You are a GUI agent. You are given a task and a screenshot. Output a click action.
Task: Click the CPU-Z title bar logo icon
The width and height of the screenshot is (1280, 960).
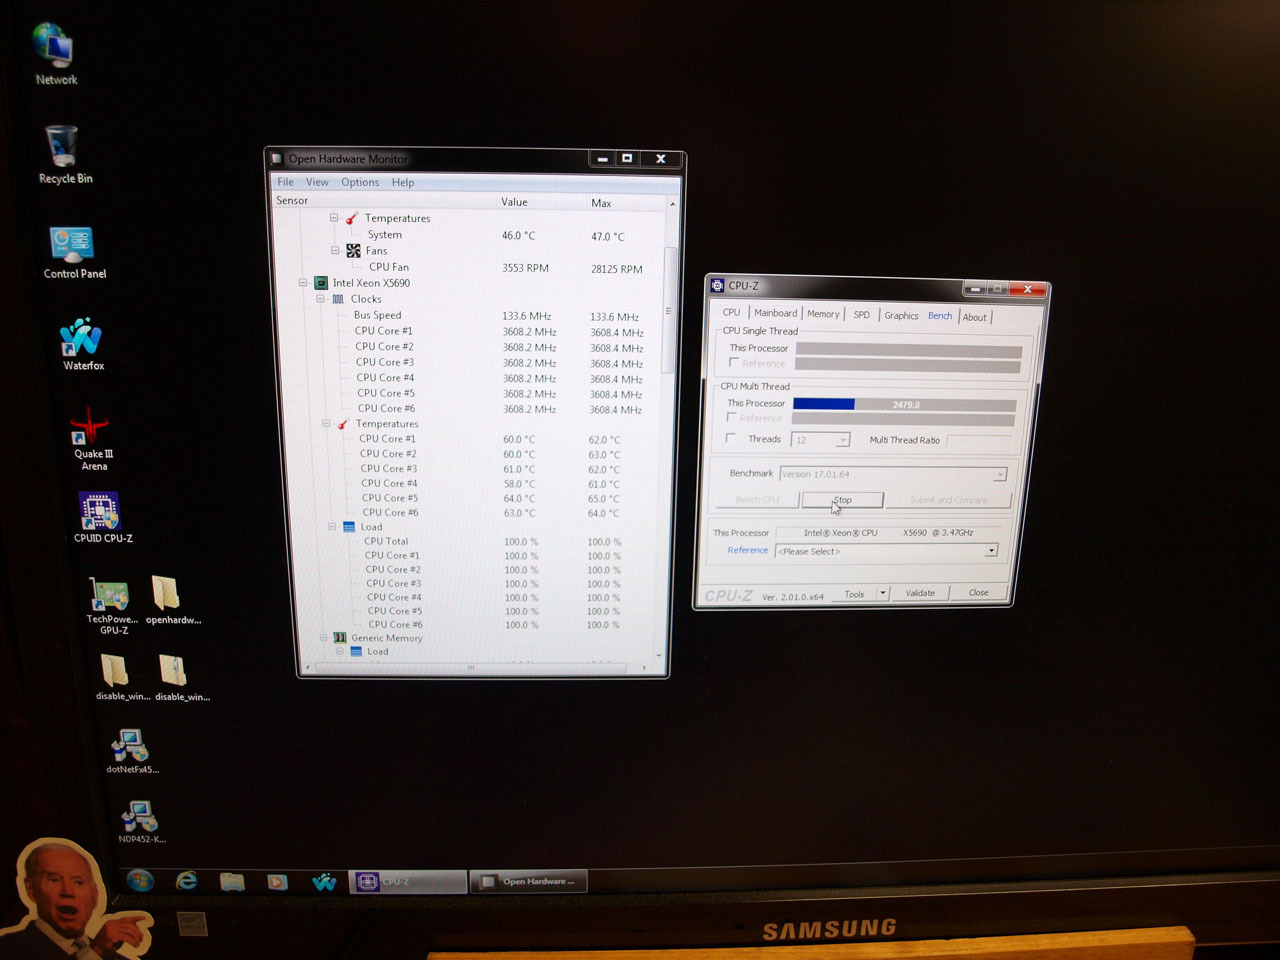pyautogui.click(x=717, y=285)
